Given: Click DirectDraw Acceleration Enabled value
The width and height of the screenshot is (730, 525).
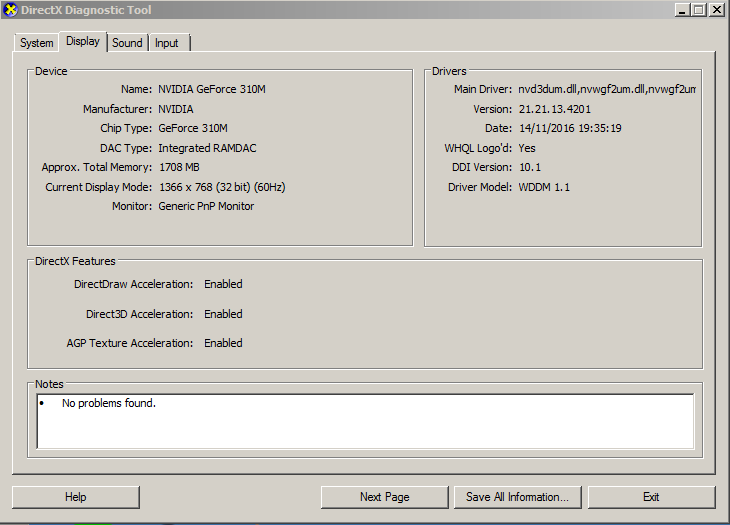Looking at the screenshot, I should 223,284.
